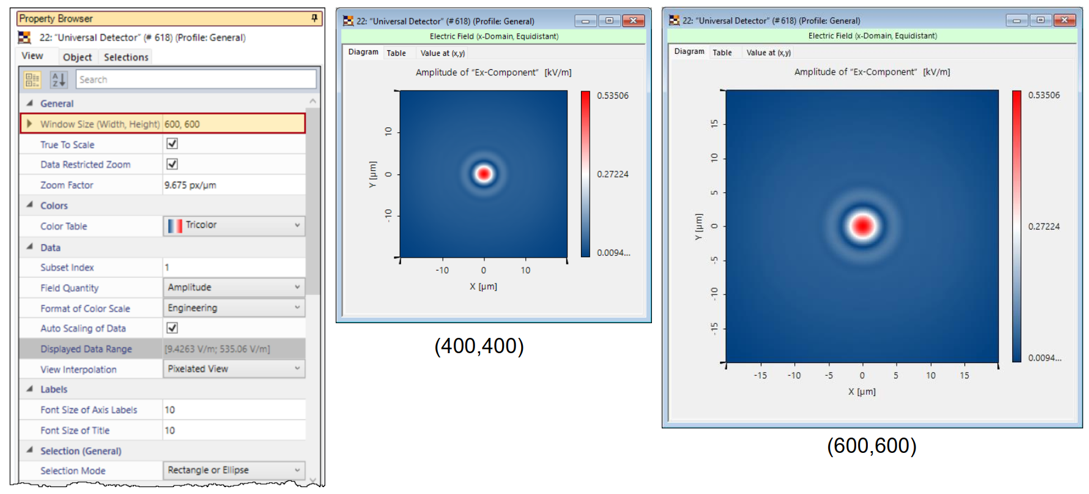Disable Auto Scaling of Data
The height and width of the screenshot is (494, 1089).
[172, 328]
